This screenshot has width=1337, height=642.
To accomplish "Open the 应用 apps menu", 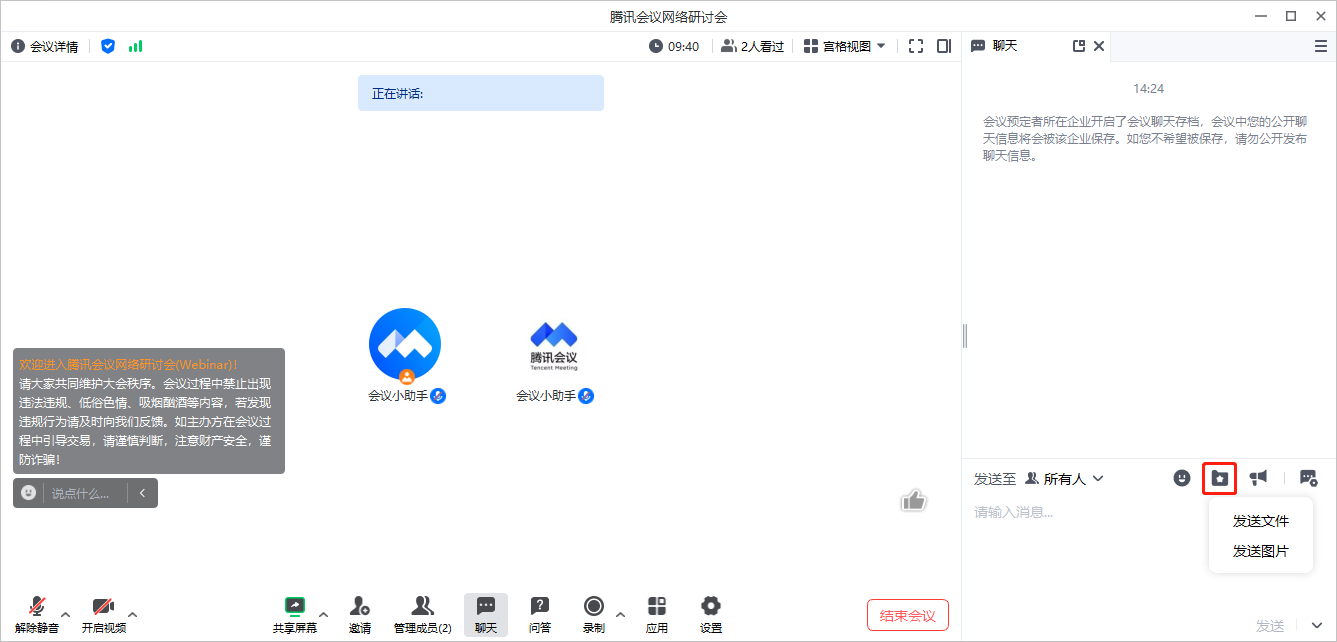I will (x=657, y=615).
